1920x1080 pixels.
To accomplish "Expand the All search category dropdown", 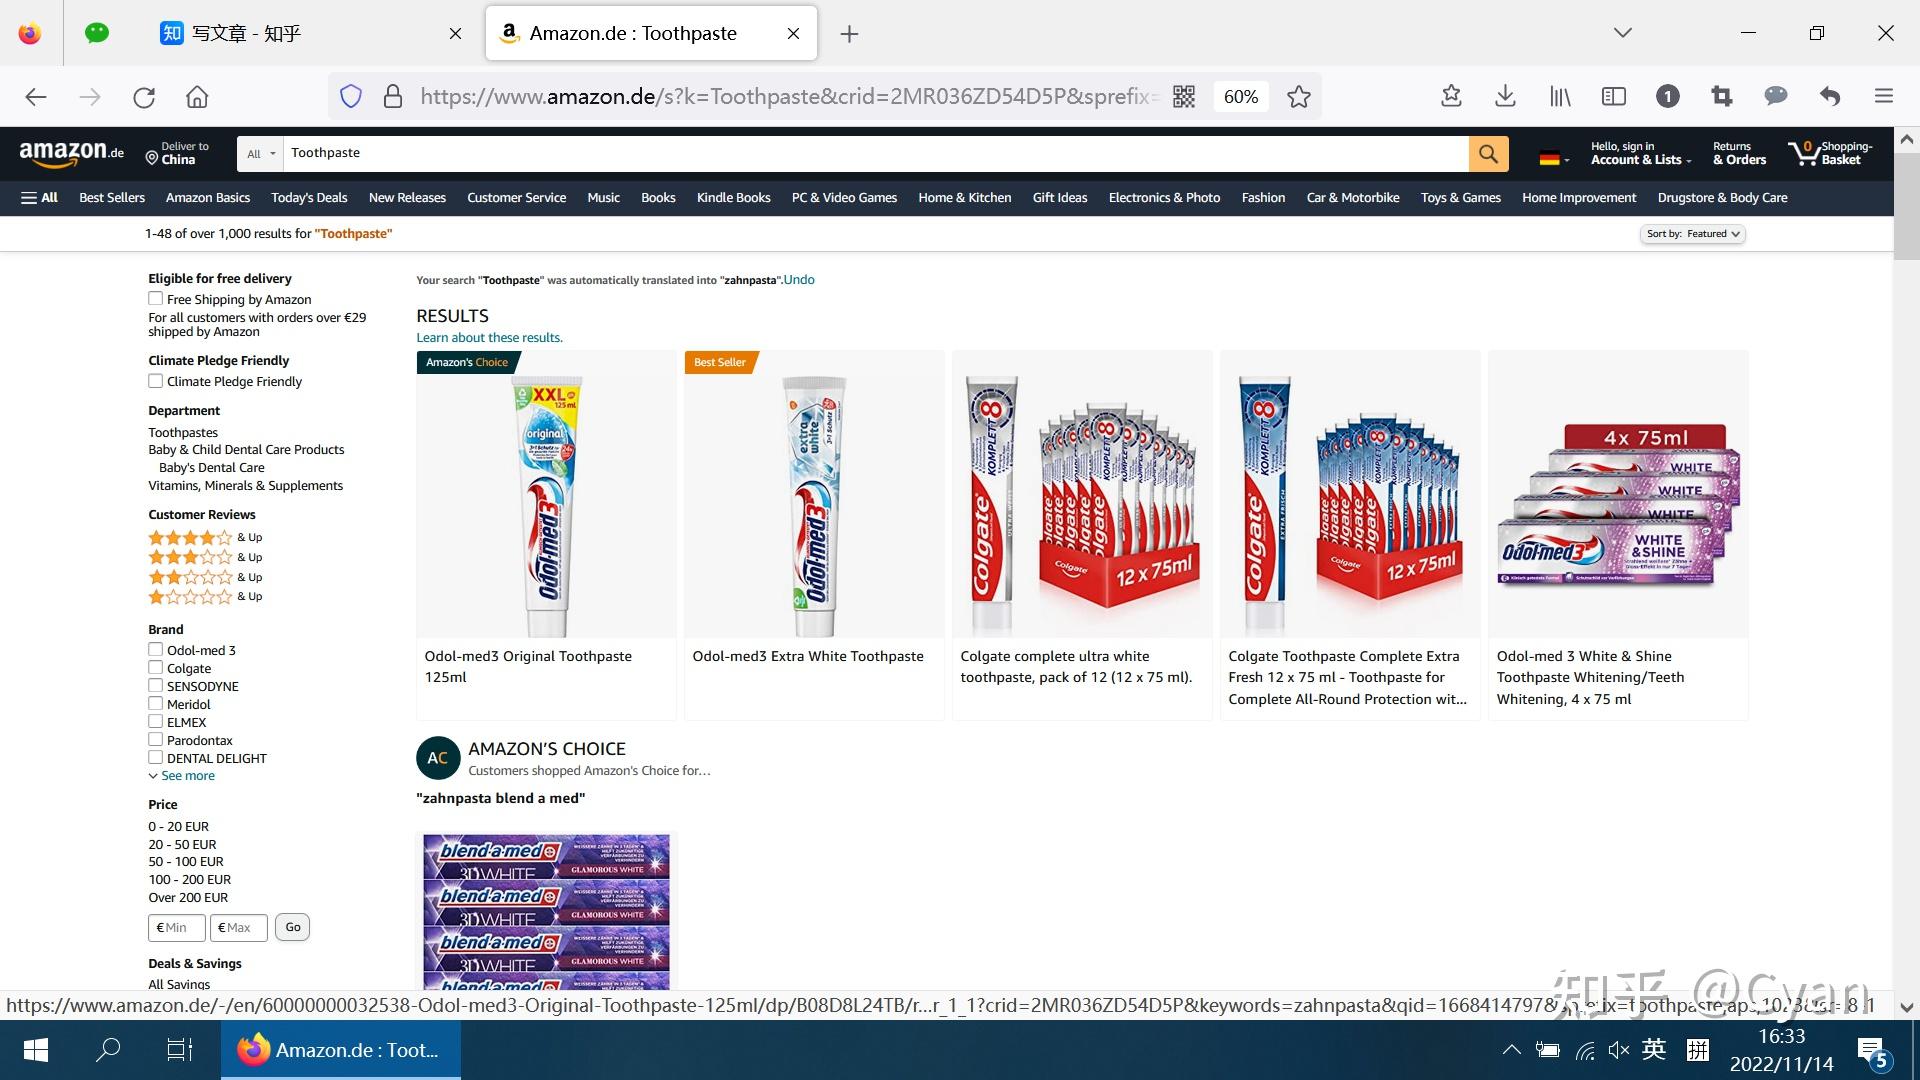I will click(x=261, y=153).
